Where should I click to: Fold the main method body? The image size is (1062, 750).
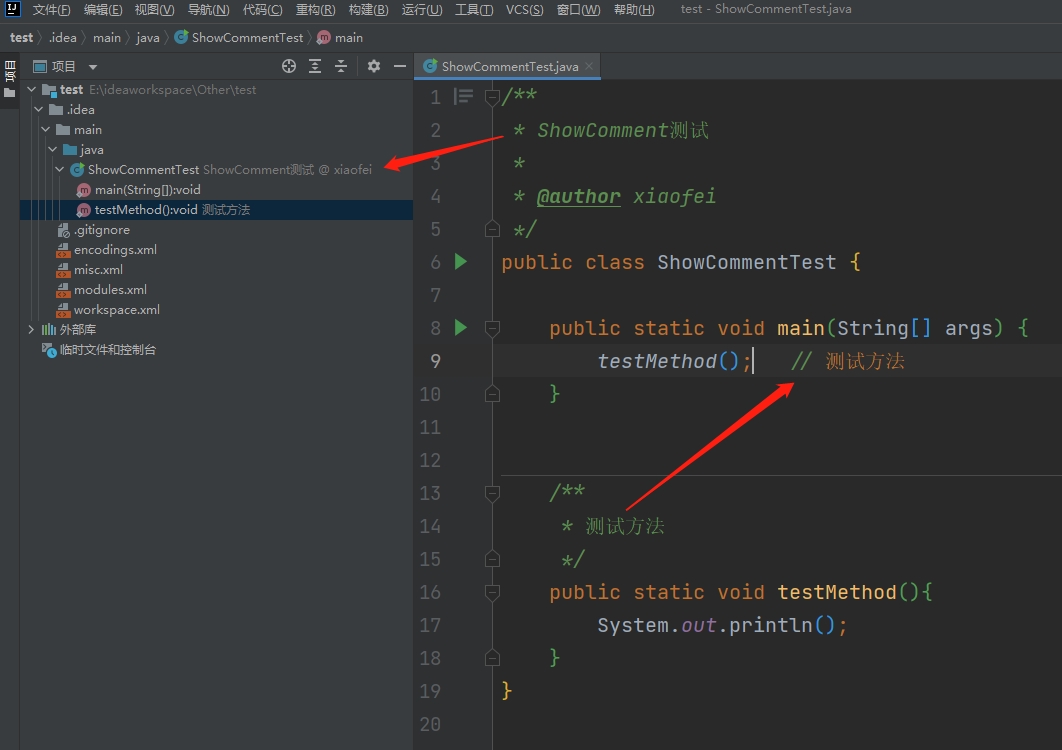click(492, 328)
